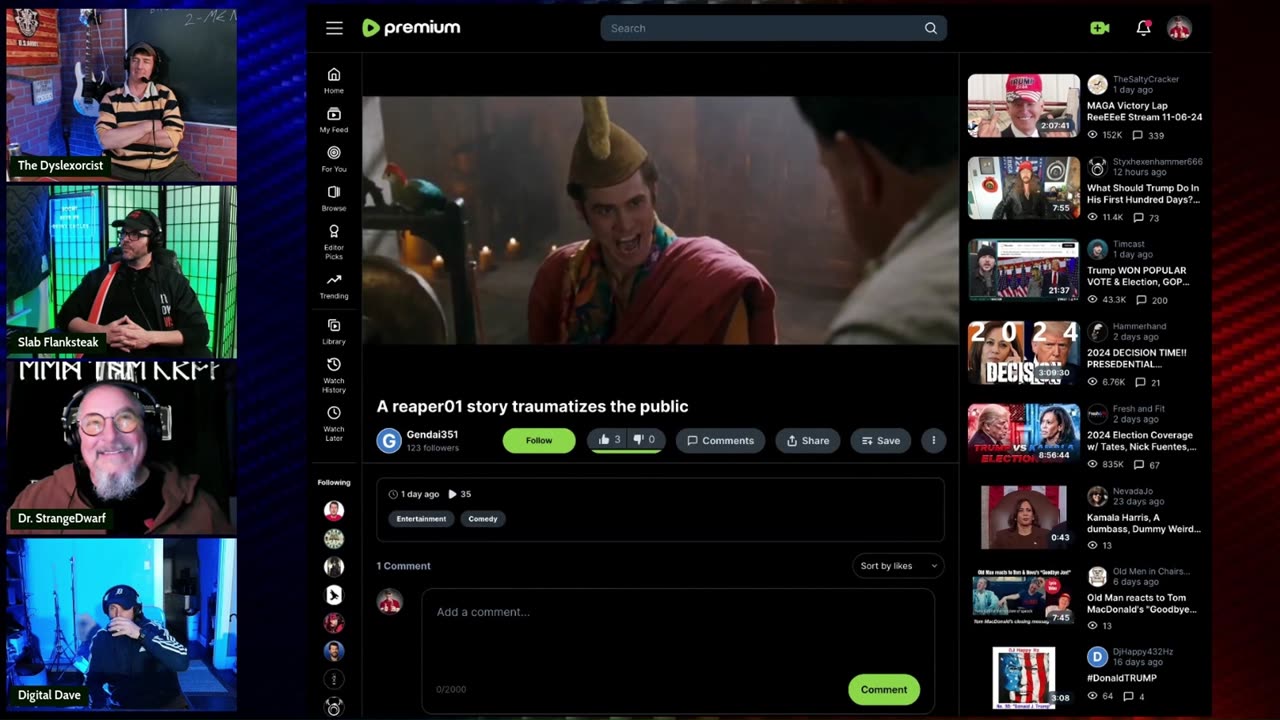Click NevadaJo channel avatar
The height and width of the screenshot is (720, 1280).
[x=1097, y=496]
